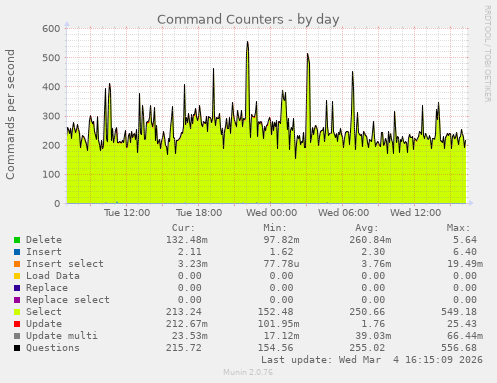
Task: Click the Update max value 25.43
Action: click(462, 324)
